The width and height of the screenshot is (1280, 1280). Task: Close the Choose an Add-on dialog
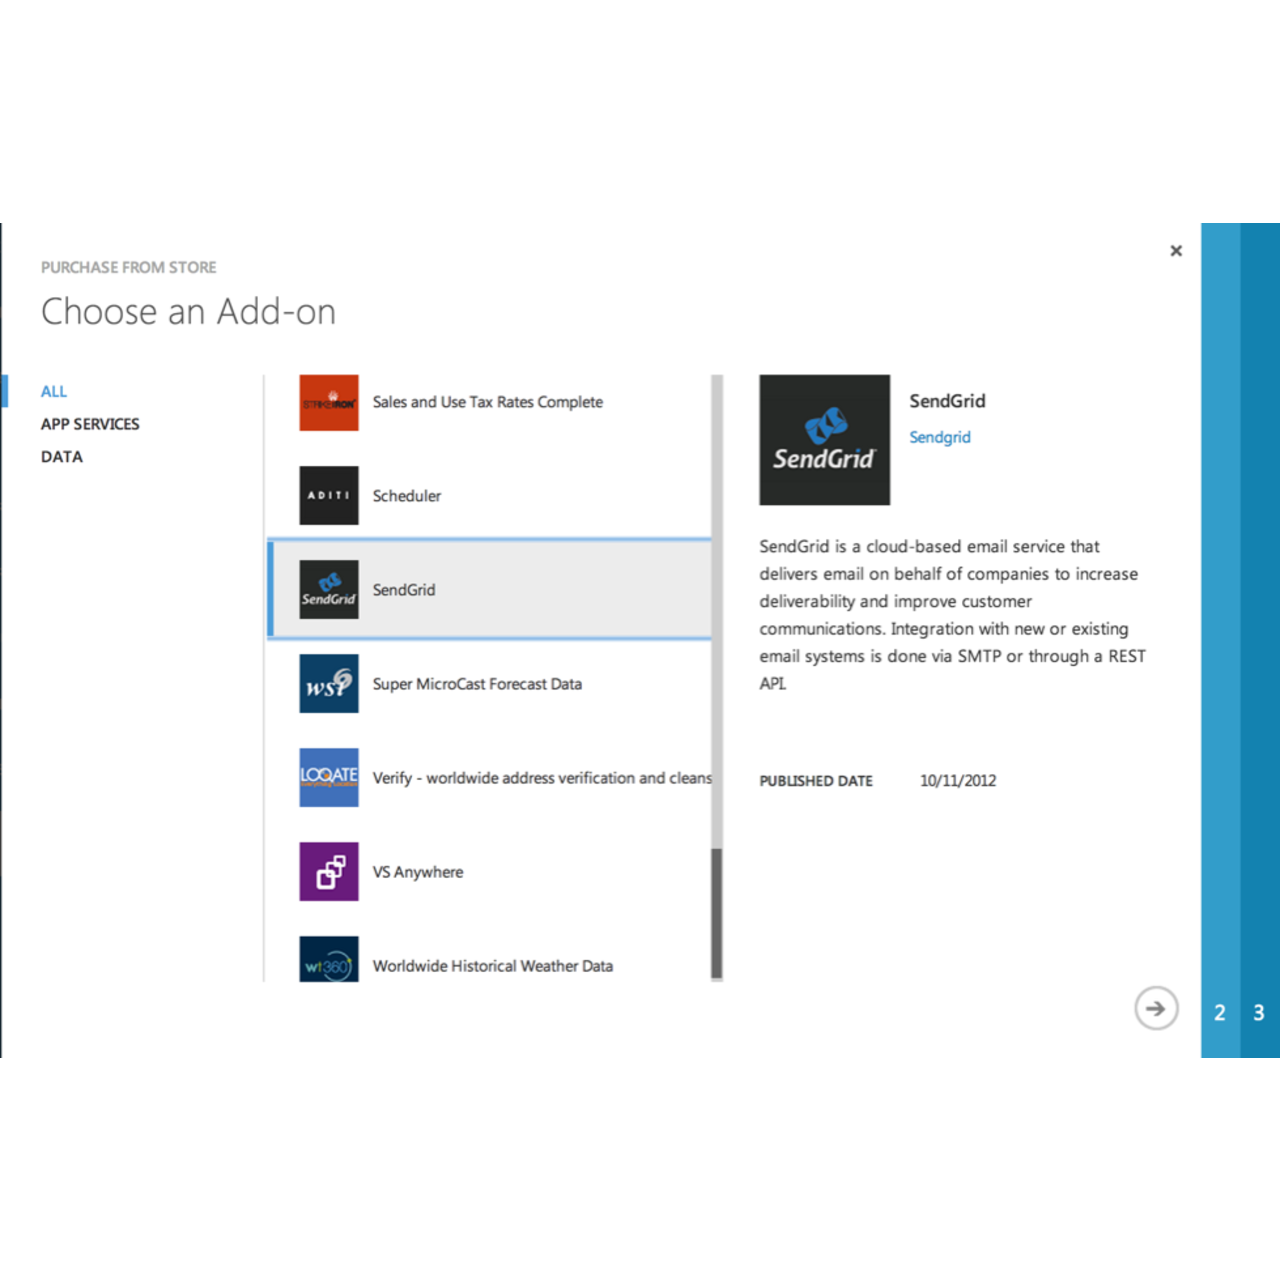point(1176,251)
